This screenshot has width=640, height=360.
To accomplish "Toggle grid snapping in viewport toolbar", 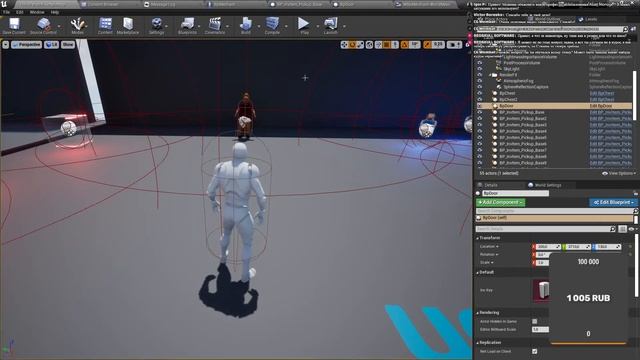I will (387, 44).
